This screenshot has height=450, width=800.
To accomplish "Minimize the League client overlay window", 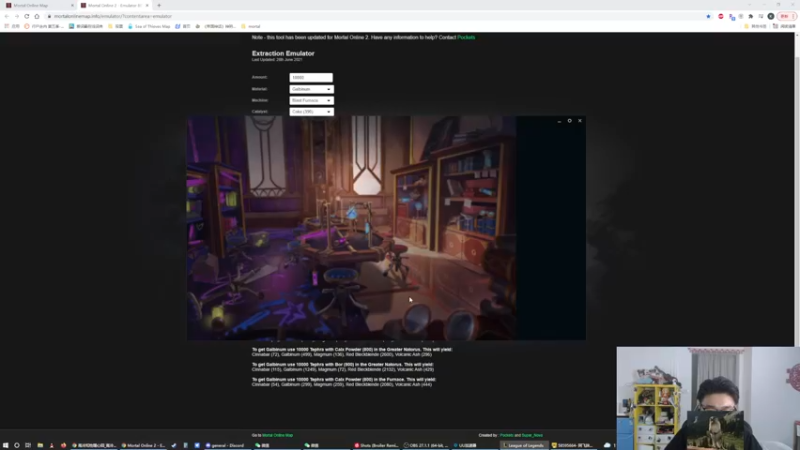I will click(x=559, y=121).
